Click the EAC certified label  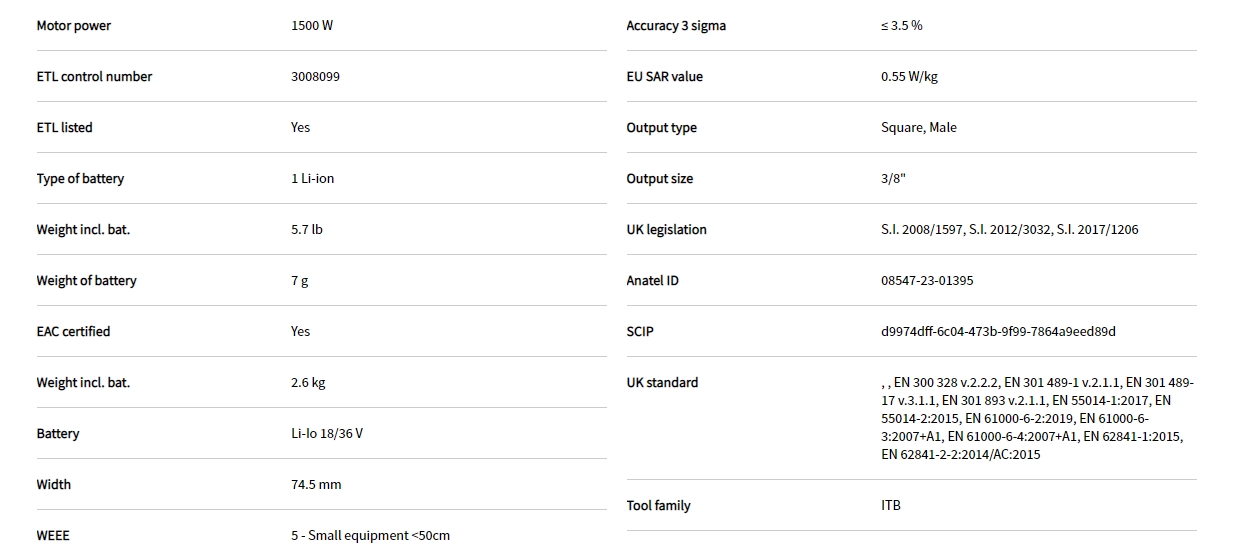pos(73,332)
